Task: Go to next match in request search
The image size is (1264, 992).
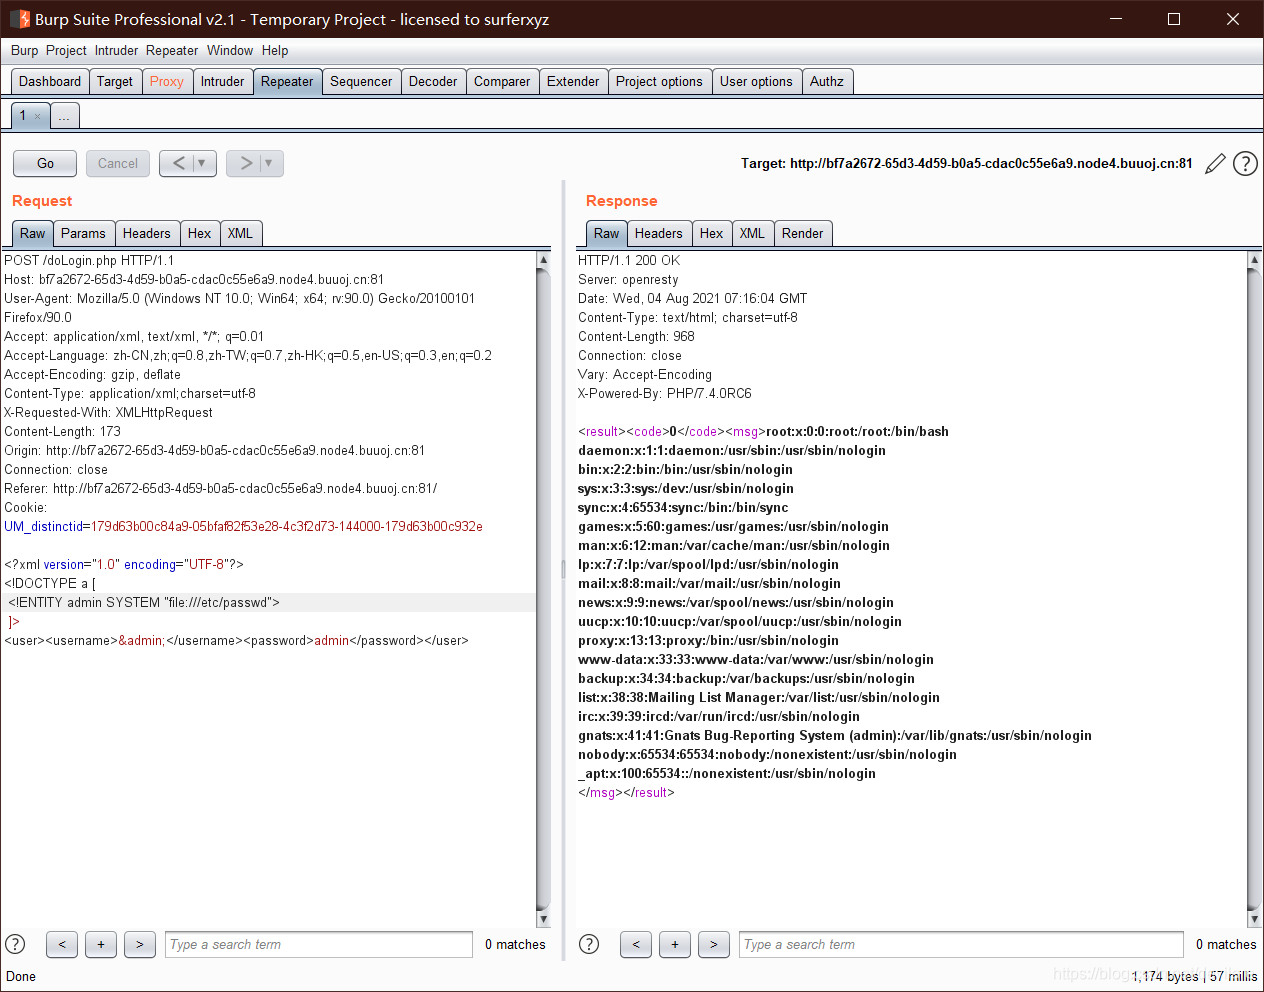Action: [140, 944]
